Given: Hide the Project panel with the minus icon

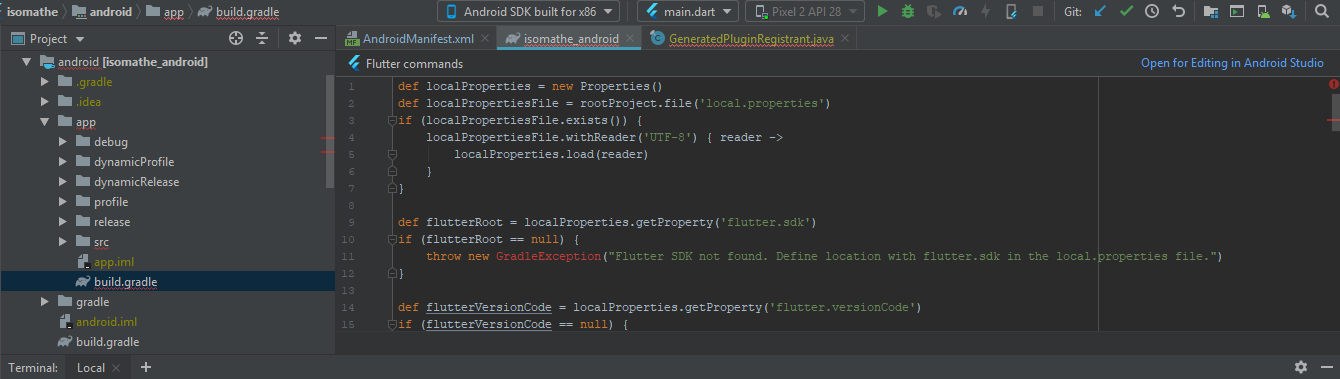Looking at the screenshot, I should coord(321,38).
